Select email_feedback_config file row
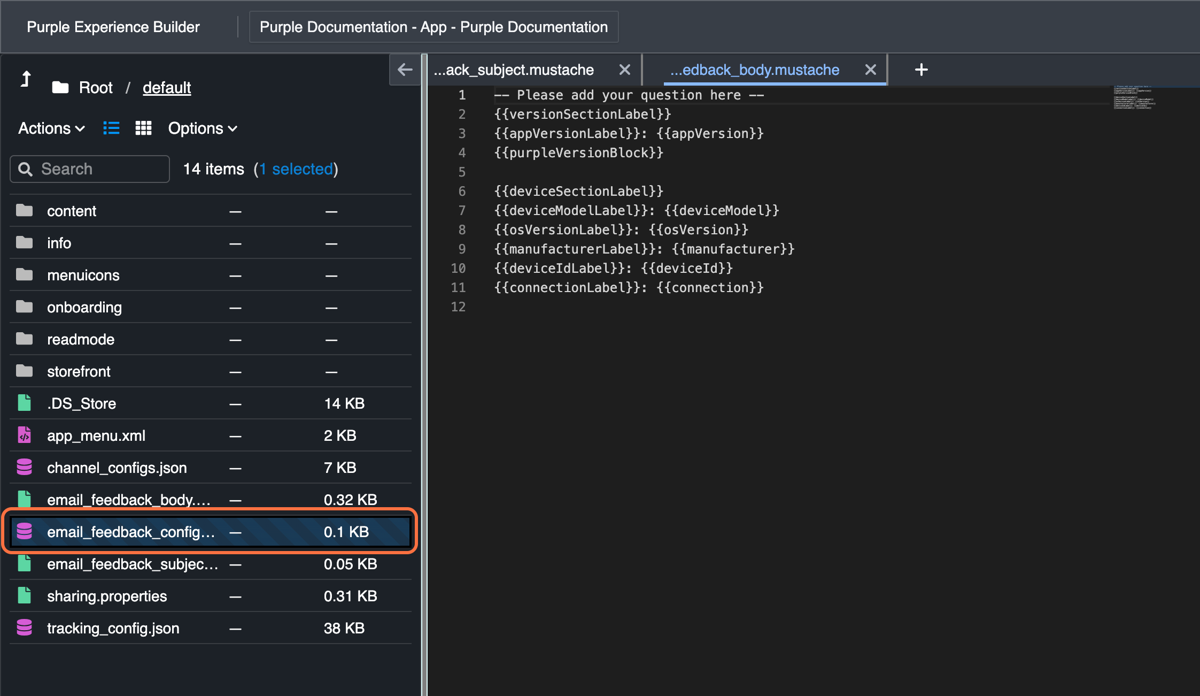The height and width of the screenshot is (696, 1200). (211, 532)
